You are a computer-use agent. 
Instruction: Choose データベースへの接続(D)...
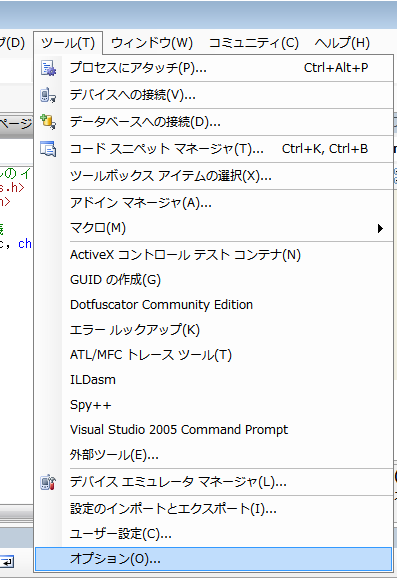click(214, 122)
